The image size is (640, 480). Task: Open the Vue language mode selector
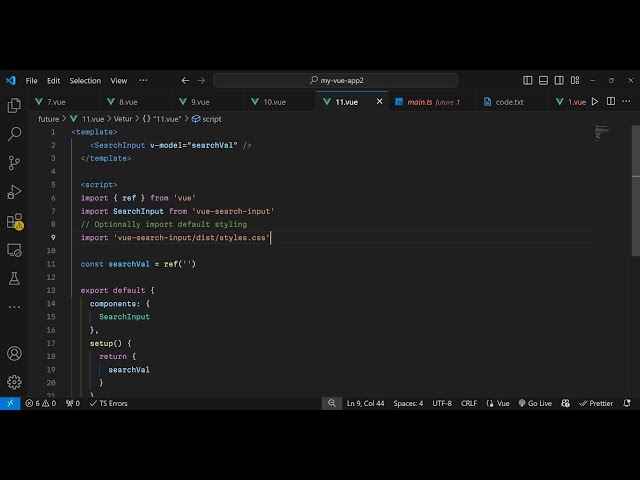point(502,403)
